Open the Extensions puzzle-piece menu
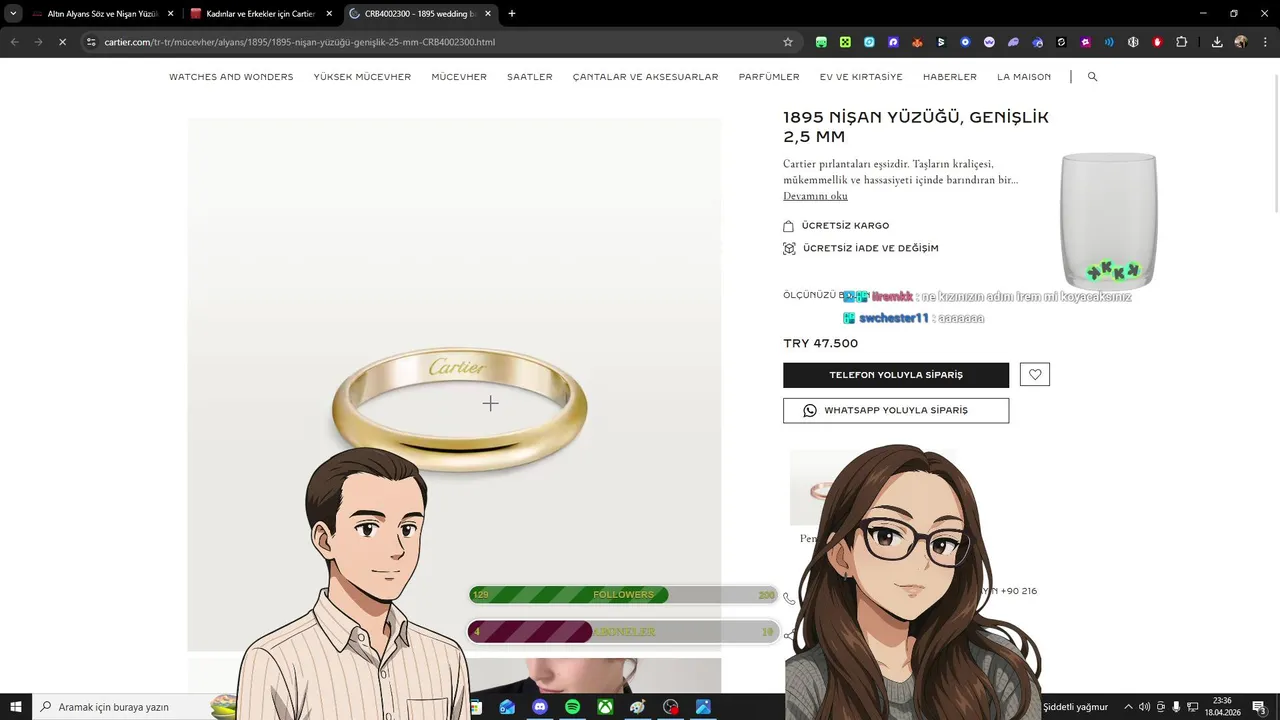 pos(1181,42)
